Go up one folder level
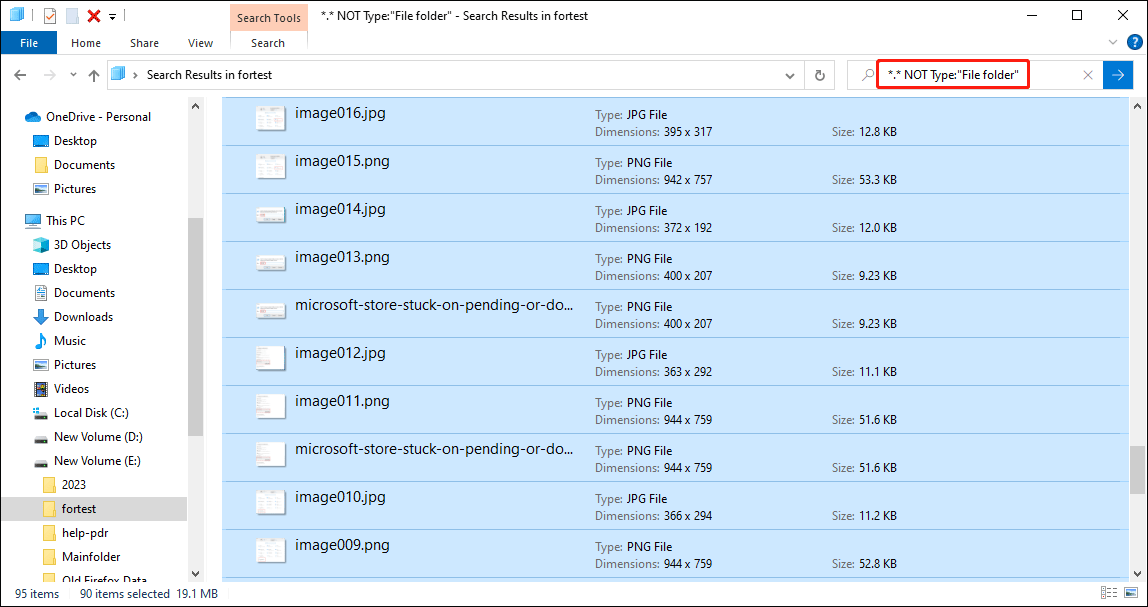 [x=93, y=74]
